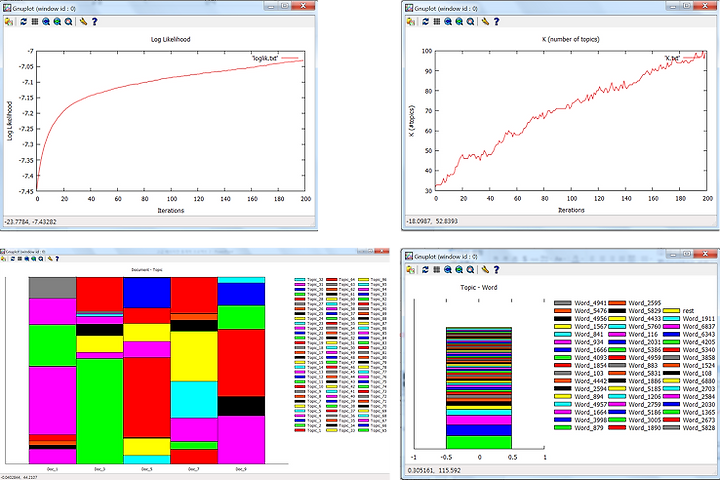This screenshot has height=480, width=720.
Task: Toggle grid in the K number of topics window
Action: coord(437,22)
